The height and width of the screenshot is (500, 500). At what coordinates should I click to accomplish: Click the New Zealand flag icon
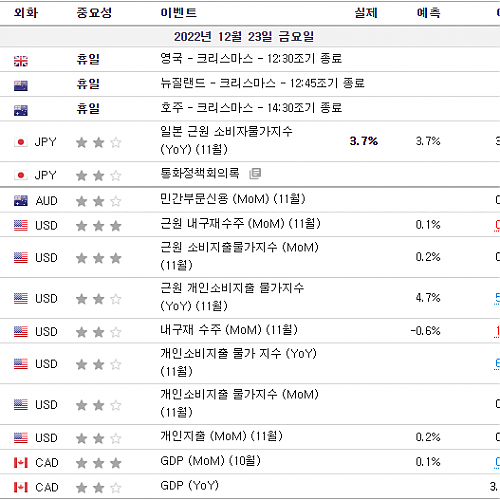[x=21, y=85]
